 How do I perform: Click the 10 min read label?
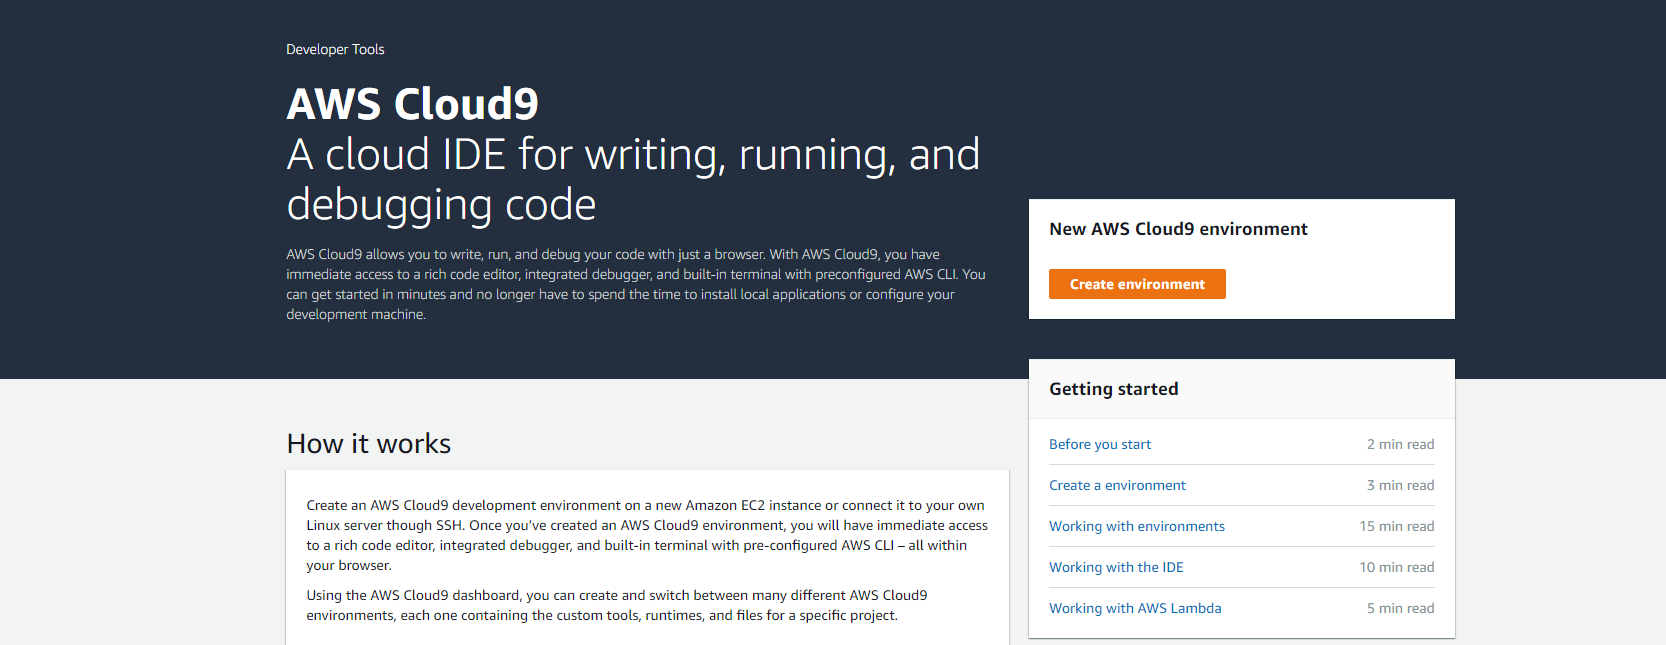click(x=1397, y=567)
